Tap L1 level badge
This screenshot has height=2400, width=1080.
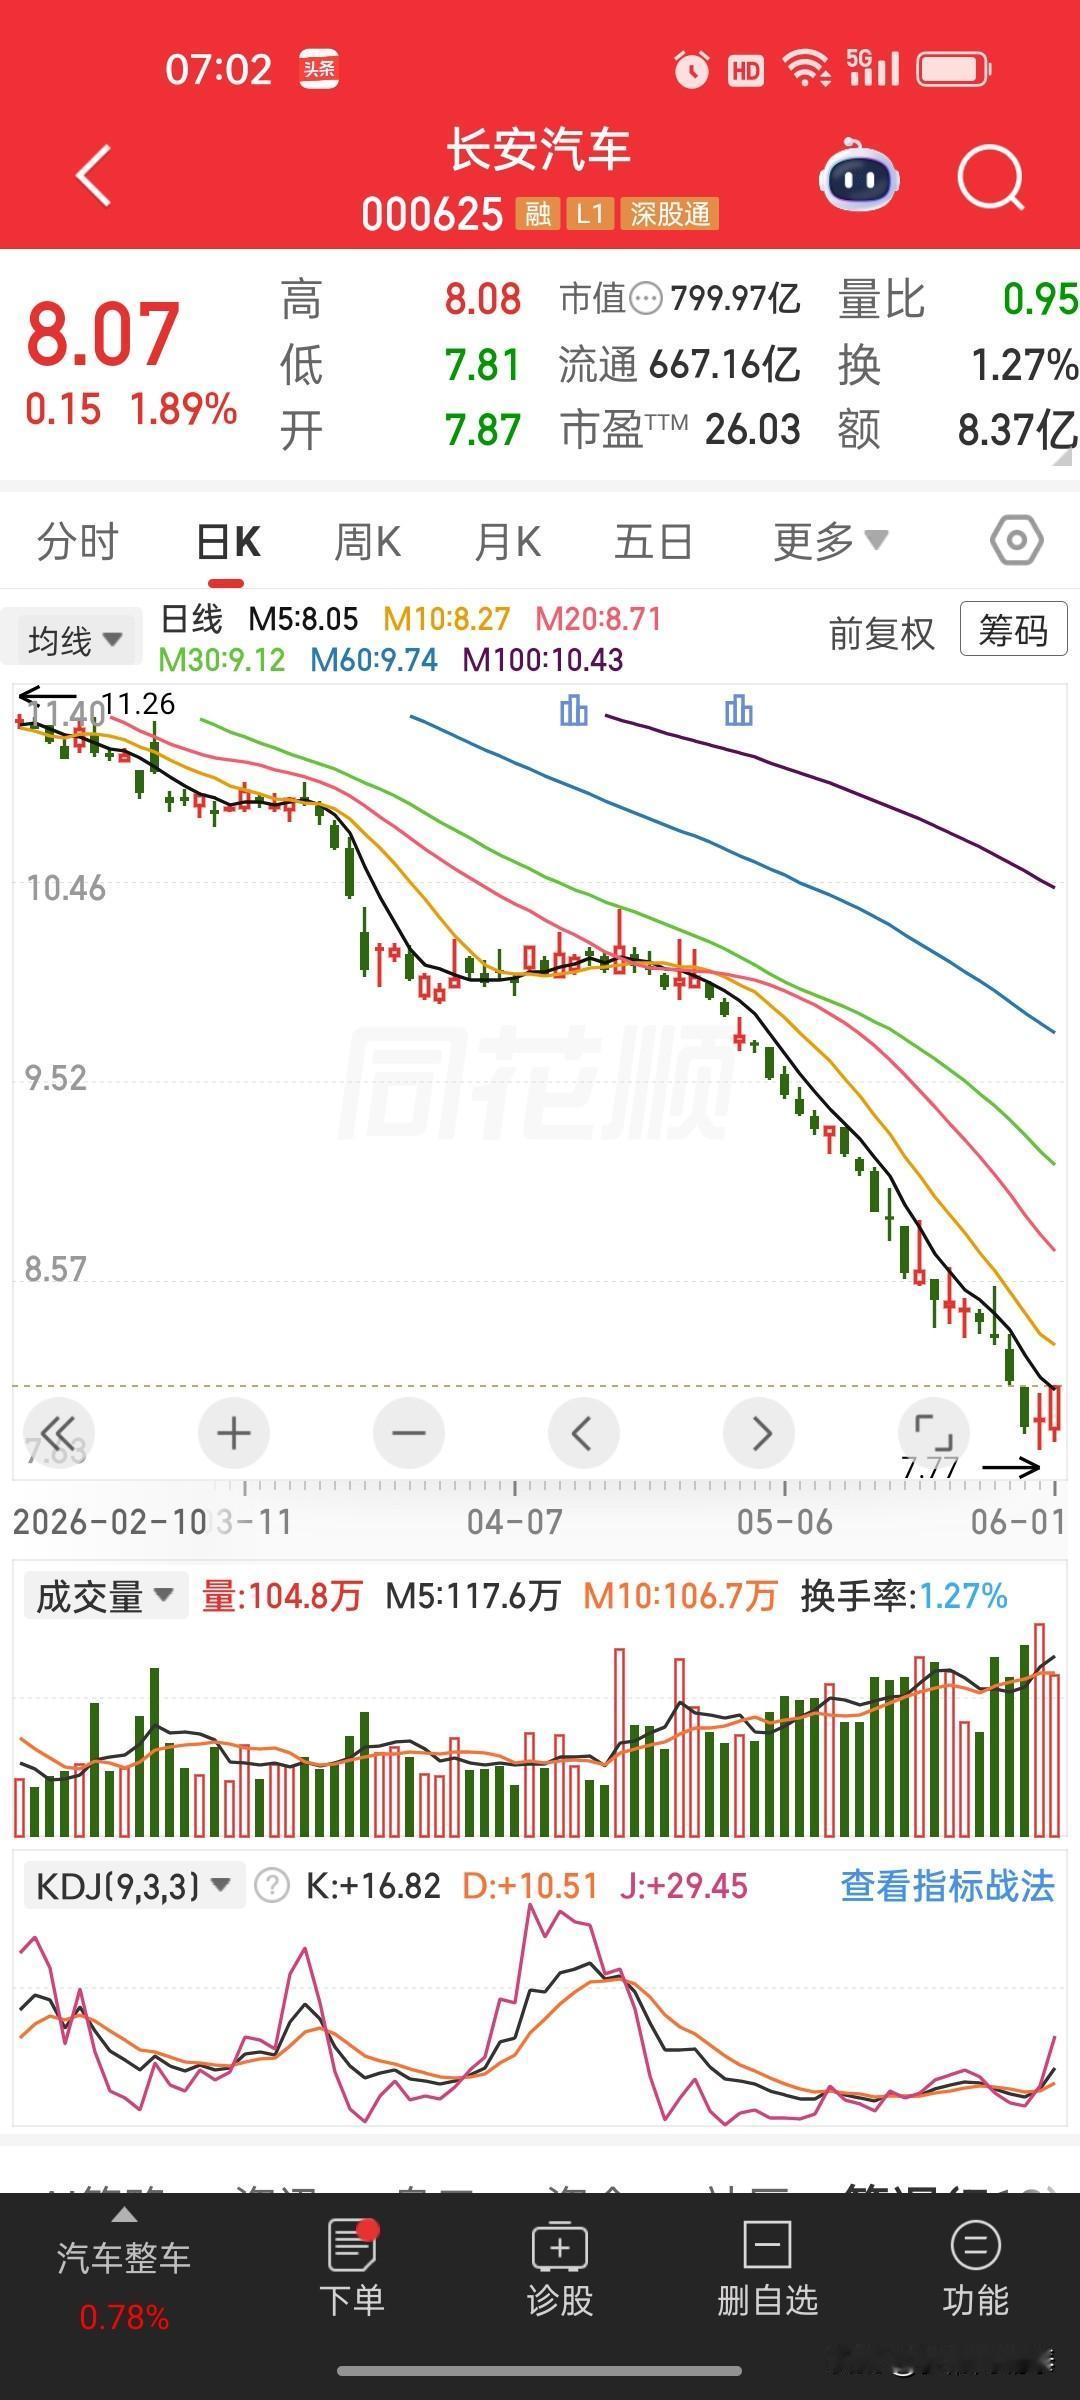click(589, 213)
